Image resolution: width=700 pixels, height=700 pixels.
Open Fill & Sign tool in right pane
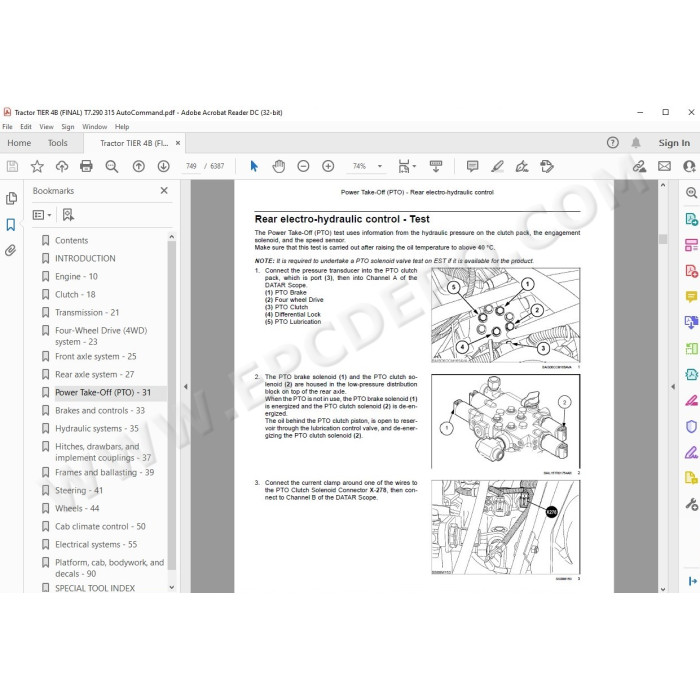pyautogui.click(x=691, y=454)
